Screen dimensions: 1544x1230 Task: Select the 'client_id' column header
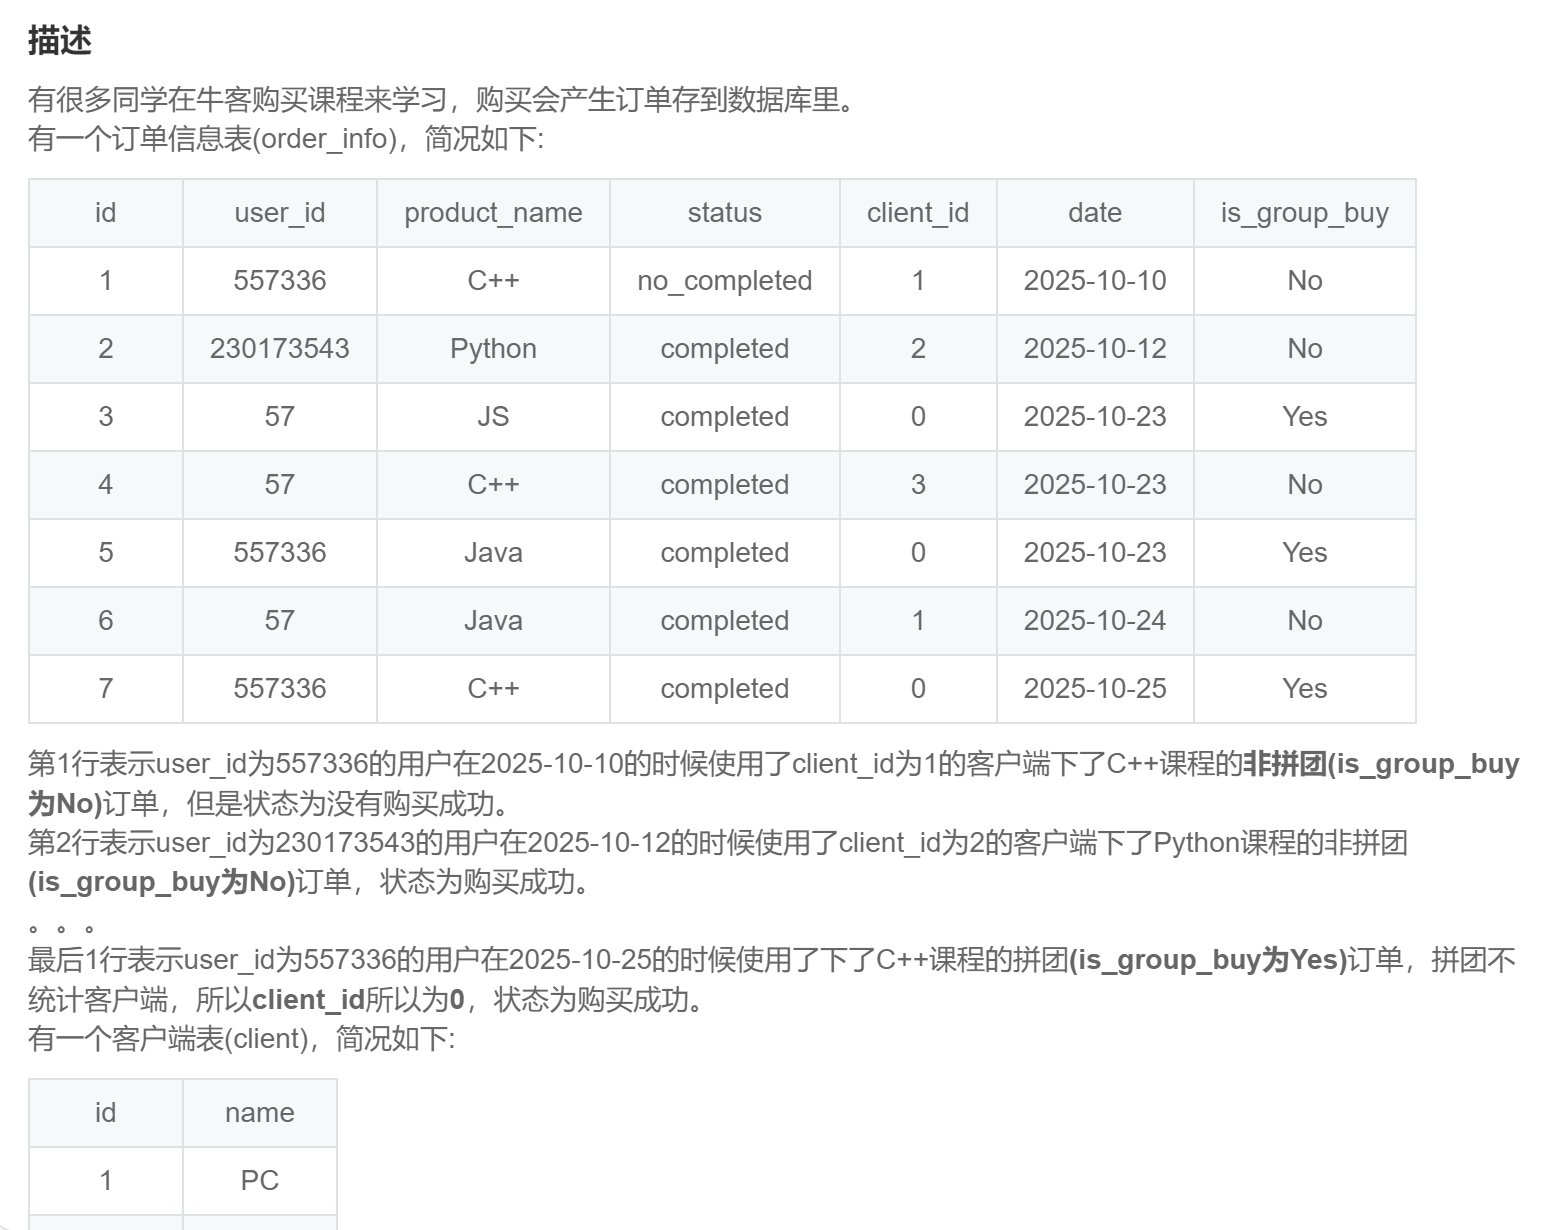pyautogui.click(x=918, y=213)
